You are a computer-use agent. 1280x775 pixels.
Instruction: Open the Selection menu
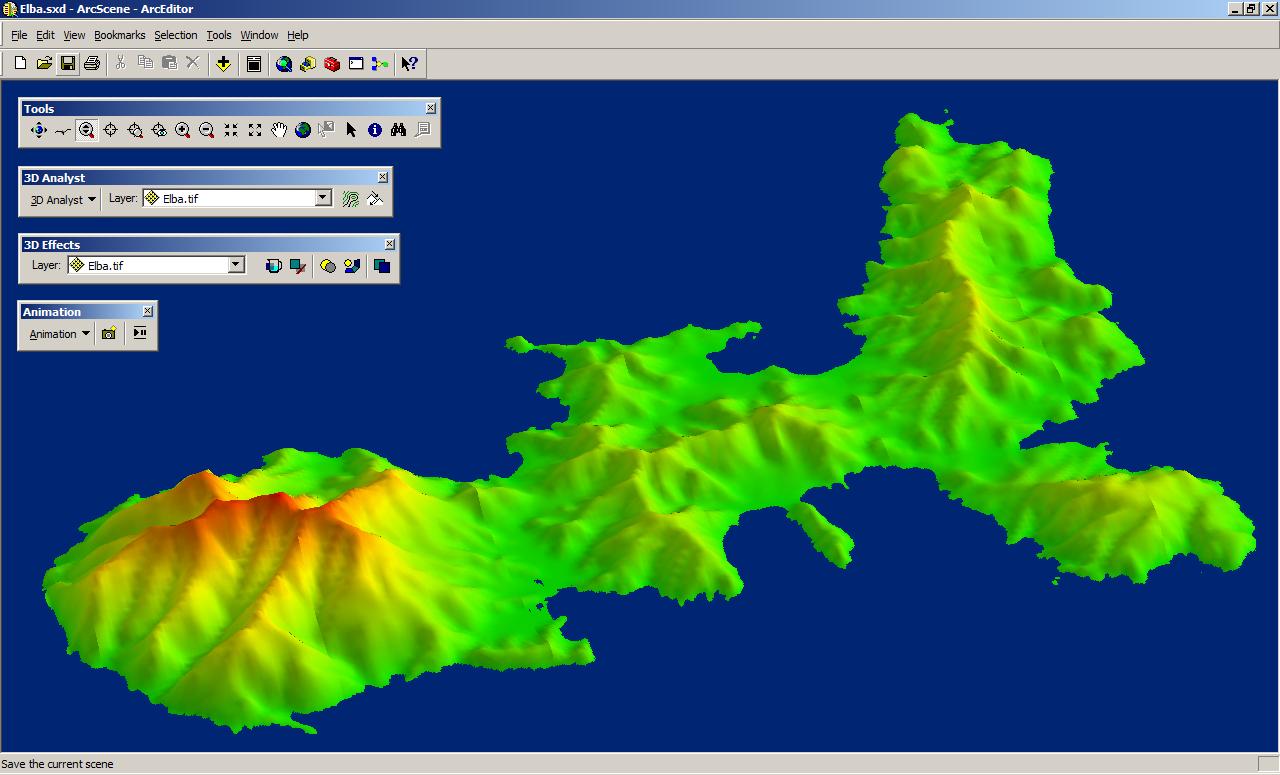pyautogui.click(x=176, y=35)
